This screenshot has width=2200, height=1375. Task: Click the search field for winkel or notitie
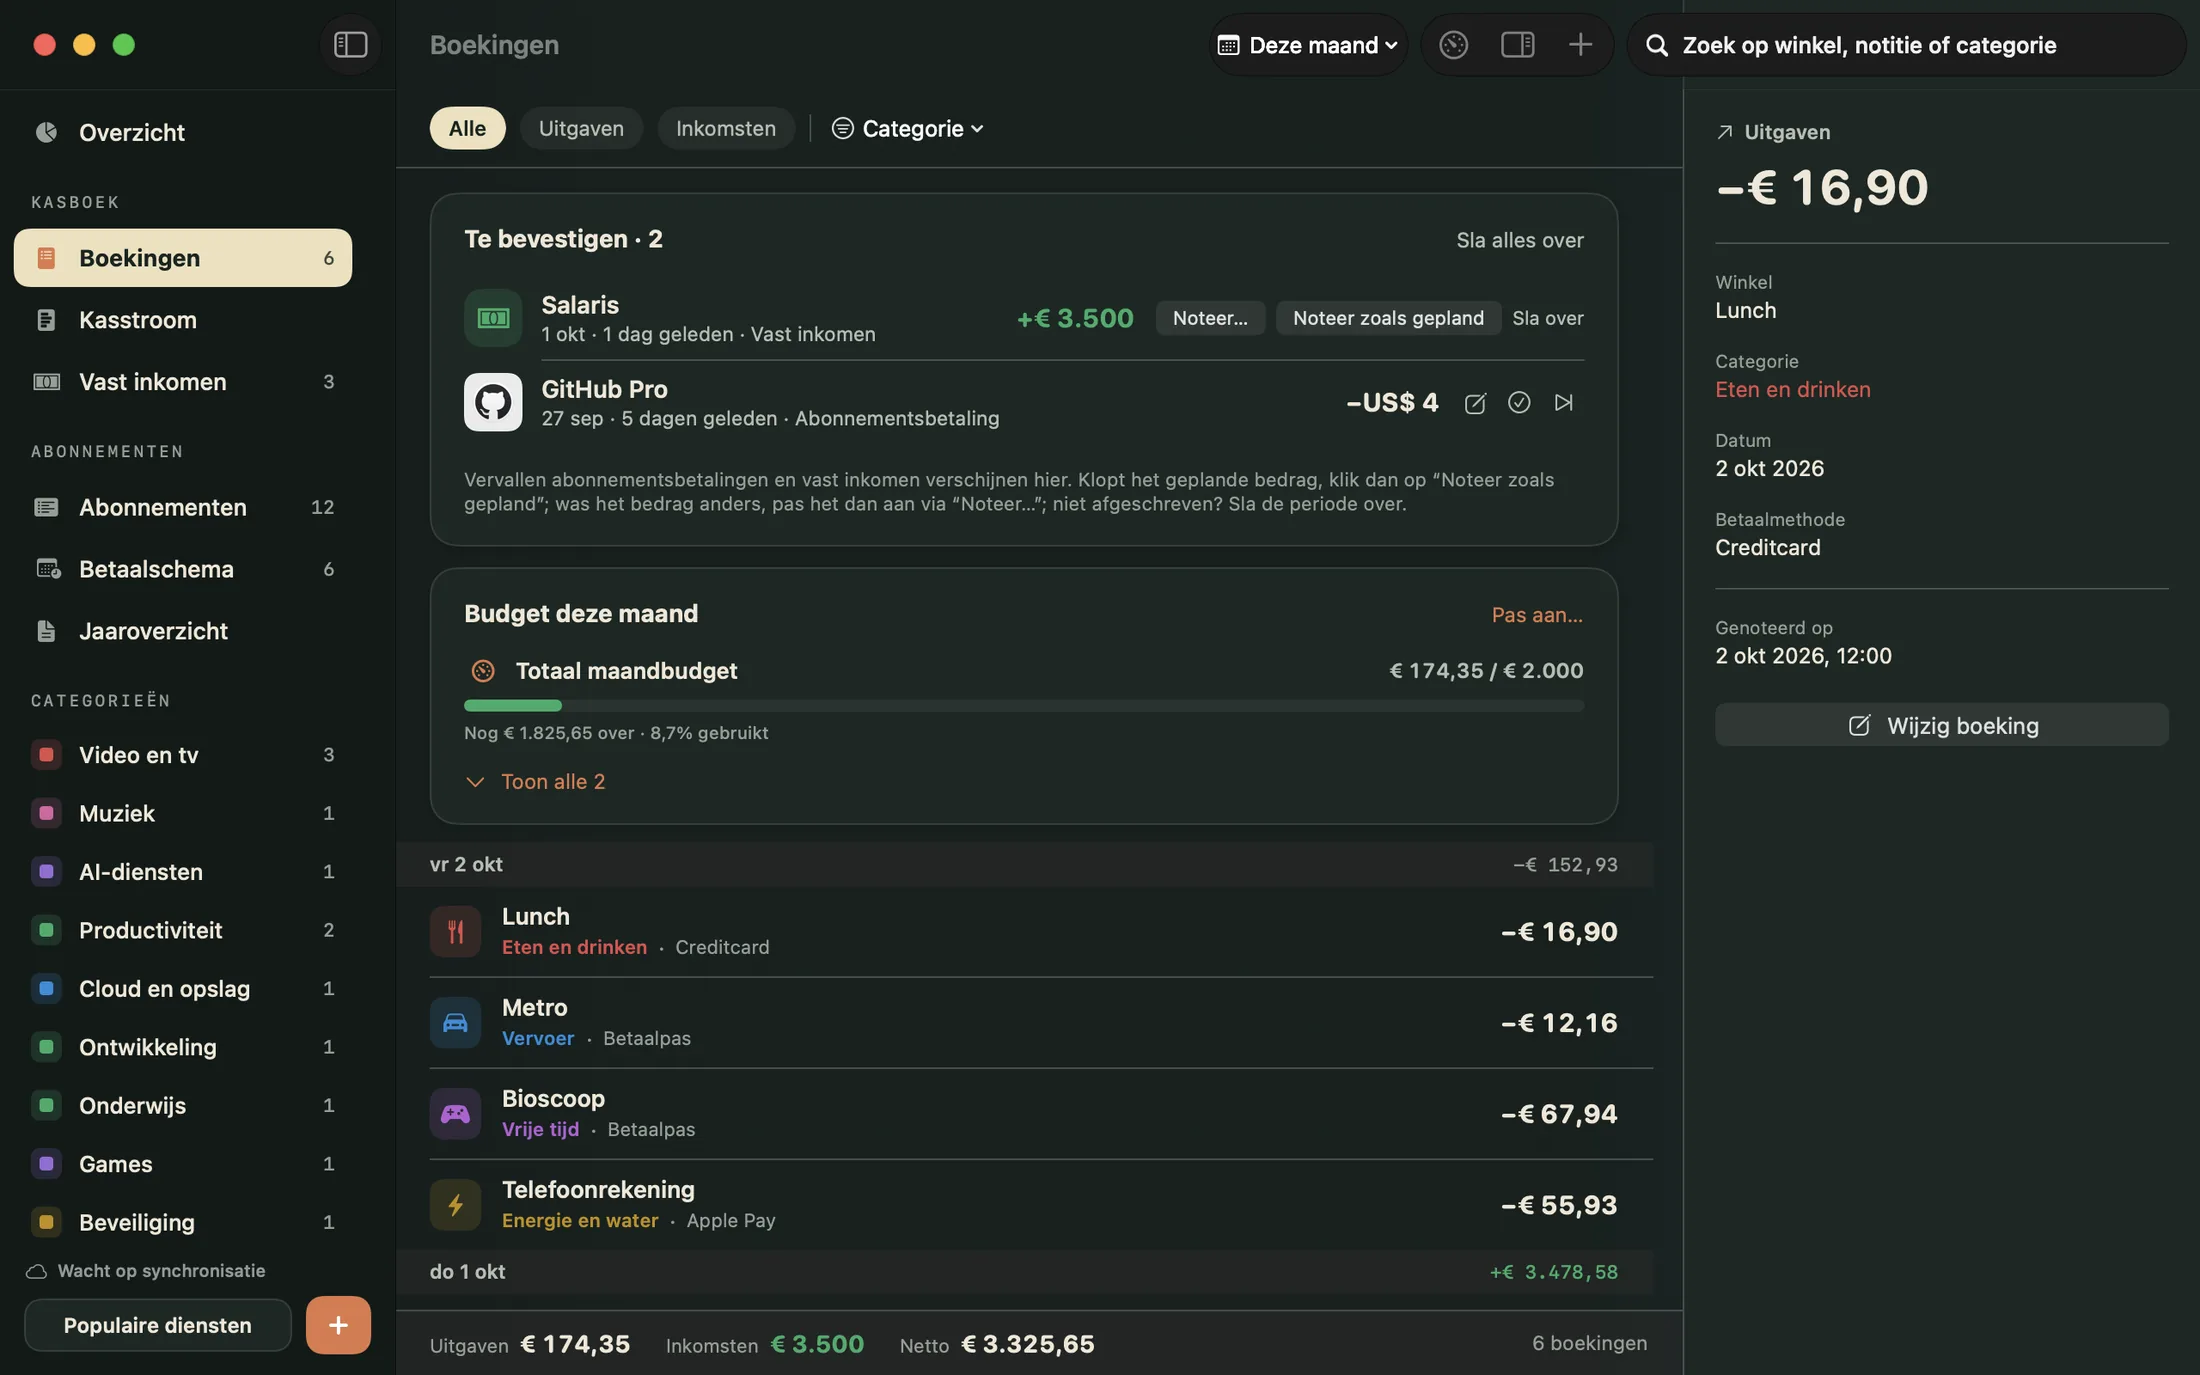(1906, 45)
